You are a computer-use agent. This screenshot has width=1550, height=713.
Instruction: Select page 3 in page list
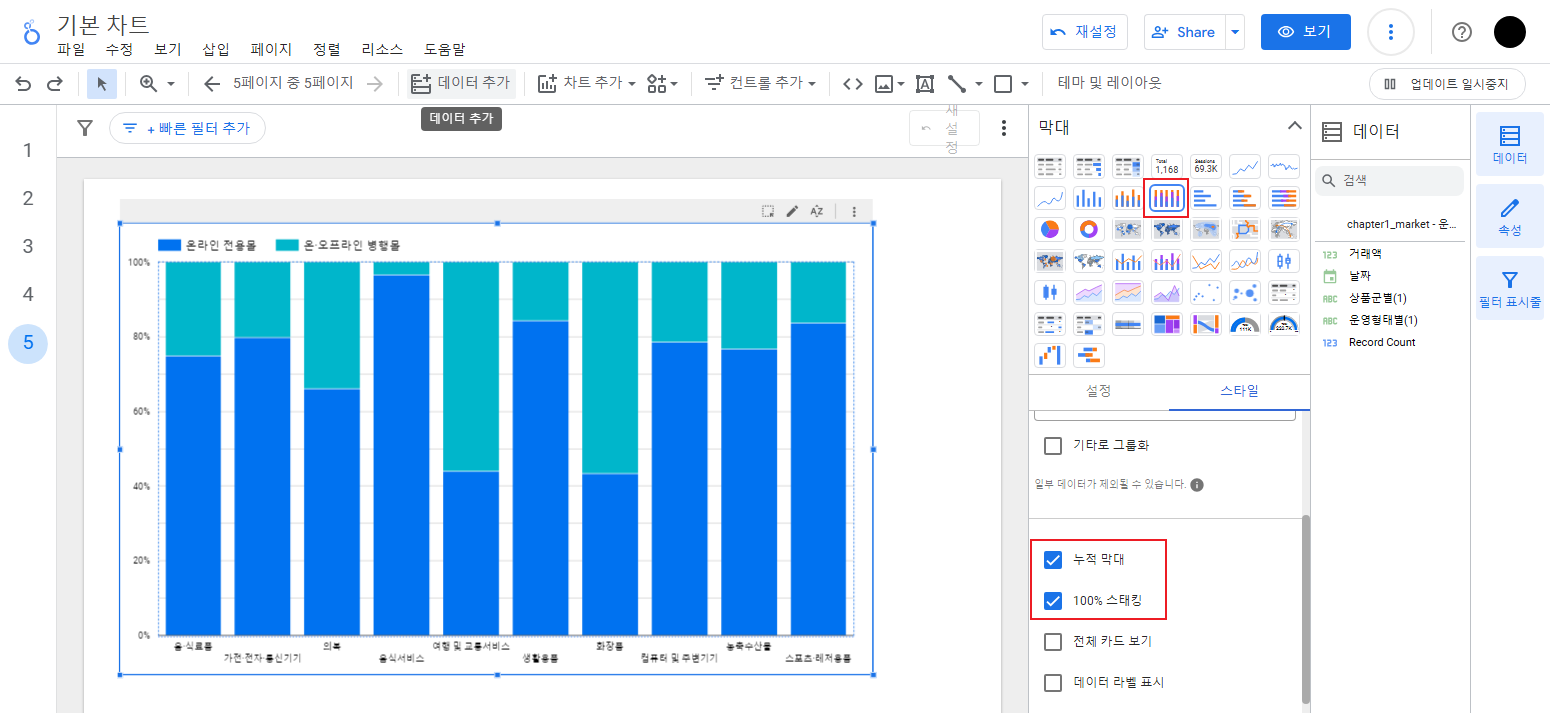(28, 246)
